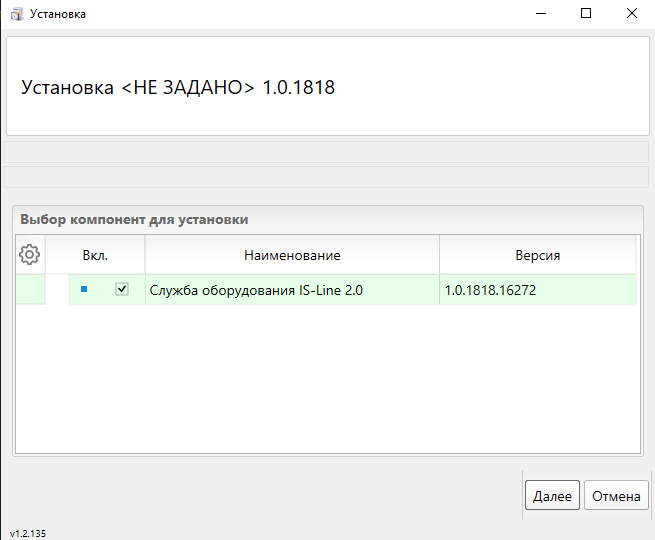Click the Выбор компонент для установки heading
Screen dimensions: 655x540
point(134,220)
